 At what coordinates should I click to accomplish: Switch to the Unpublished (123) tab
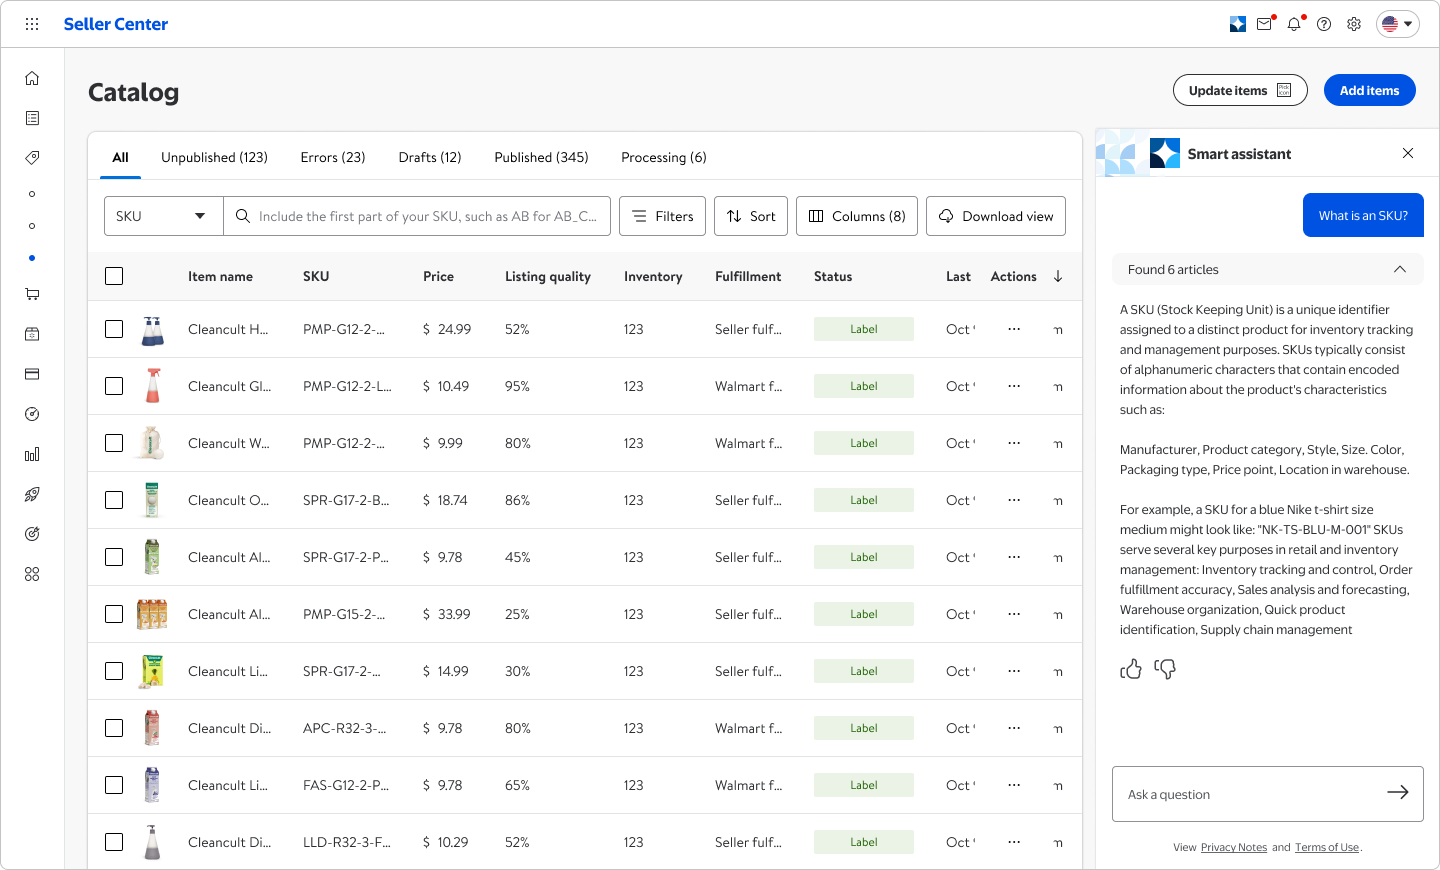tap(214, 157)
